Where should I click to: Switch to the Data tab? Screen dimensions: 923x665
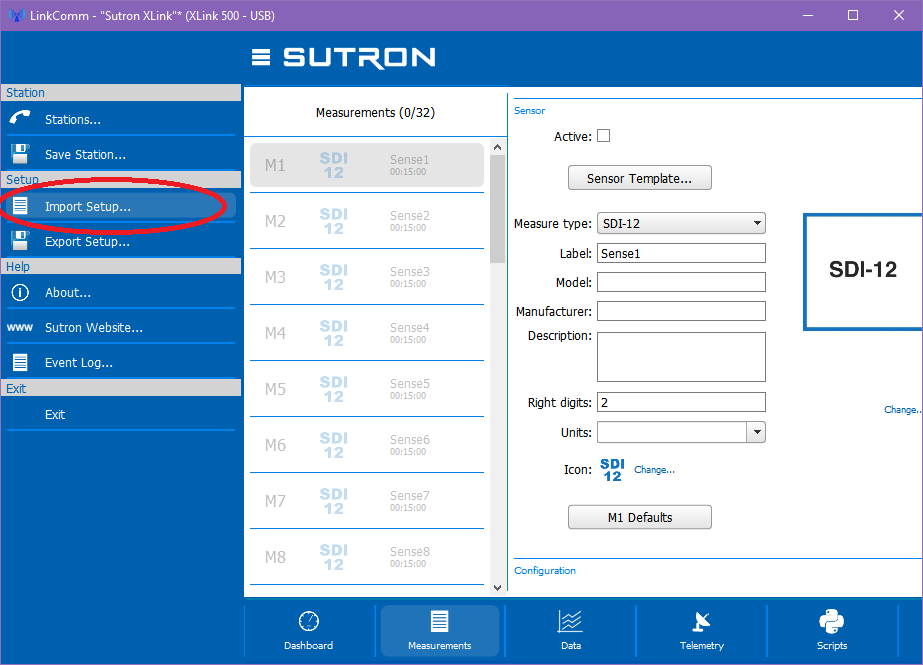(570, 631)
